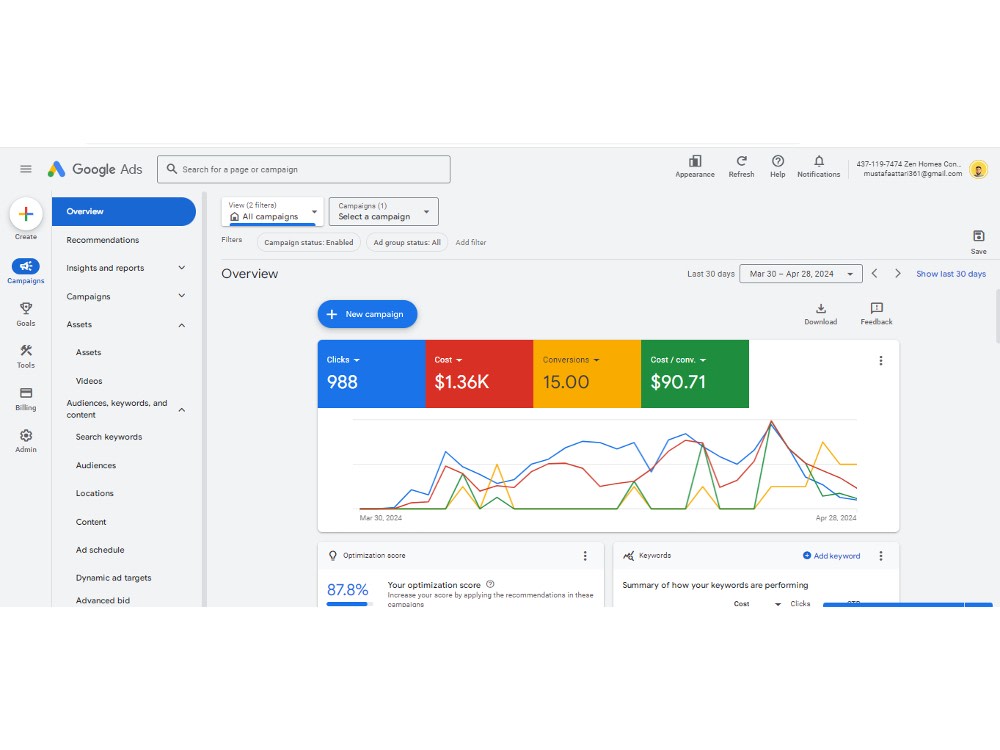Click Show last 30 days link
Screen dimensions: 1000x750
(951, 274)
